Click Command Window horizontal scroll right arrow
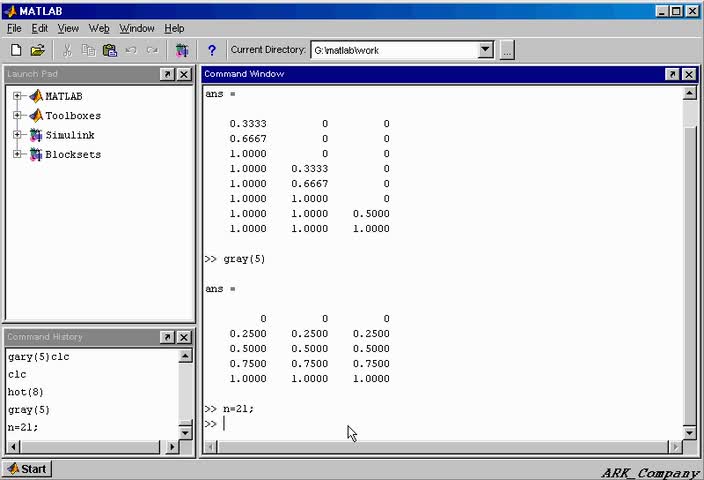The width and height of the screenshot is (704, 480). [x=675, y=447]
